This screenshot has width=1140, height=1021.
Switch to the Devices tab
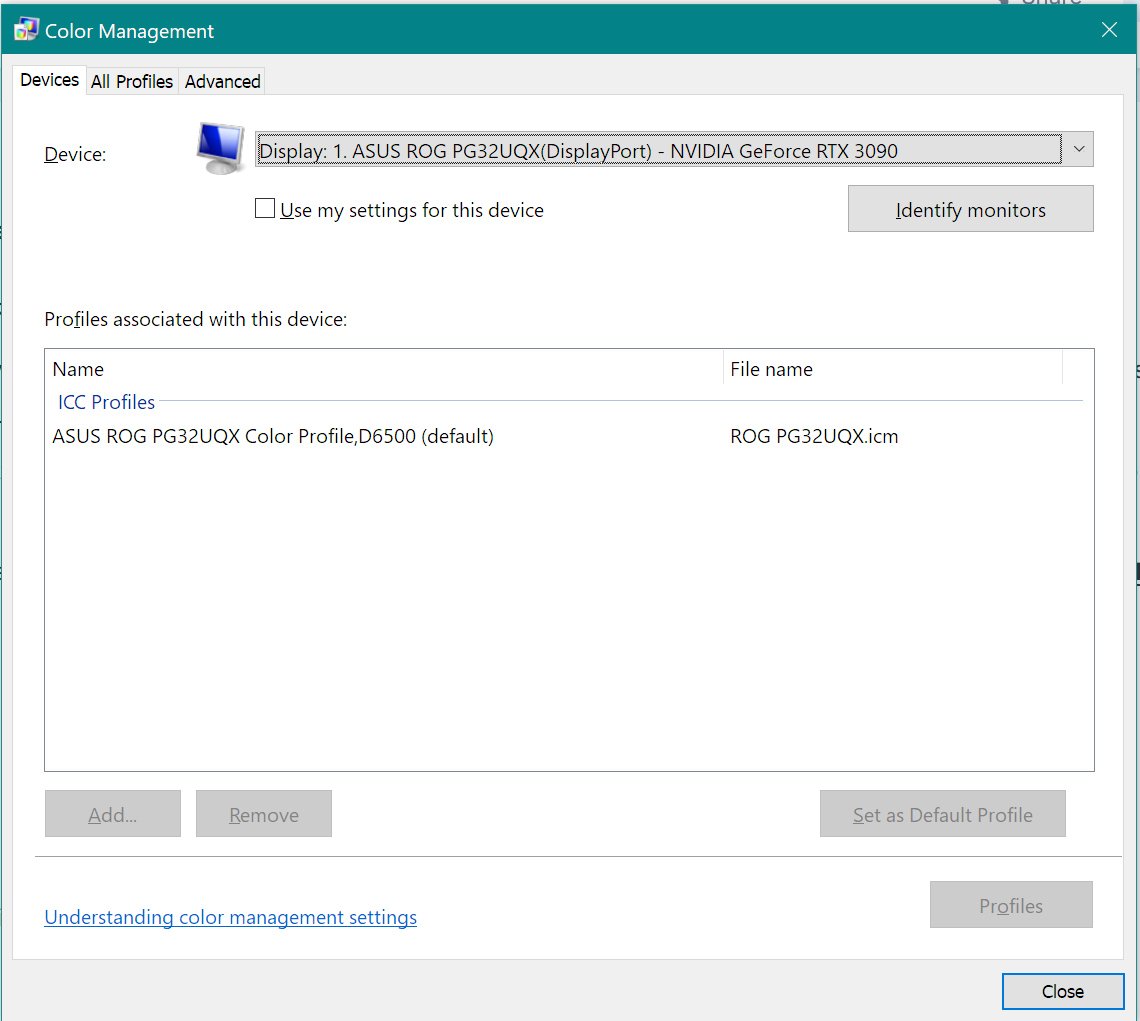49,80
